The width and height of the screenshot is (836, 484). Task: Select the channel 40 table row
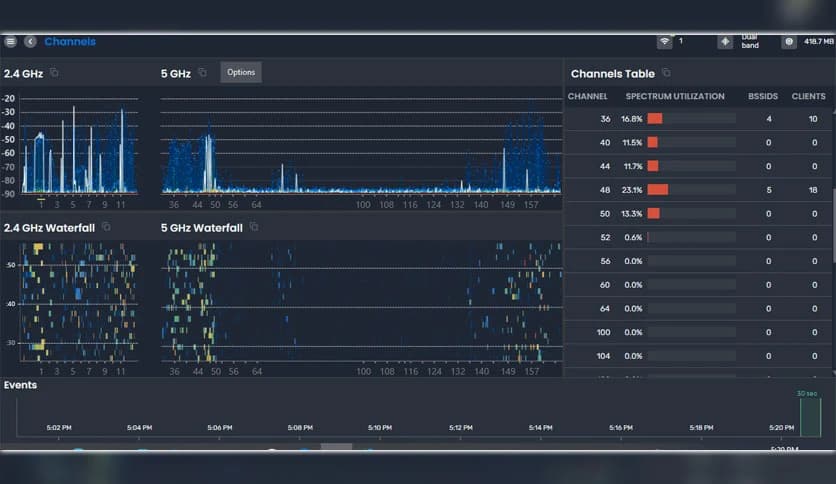point(698,142)
